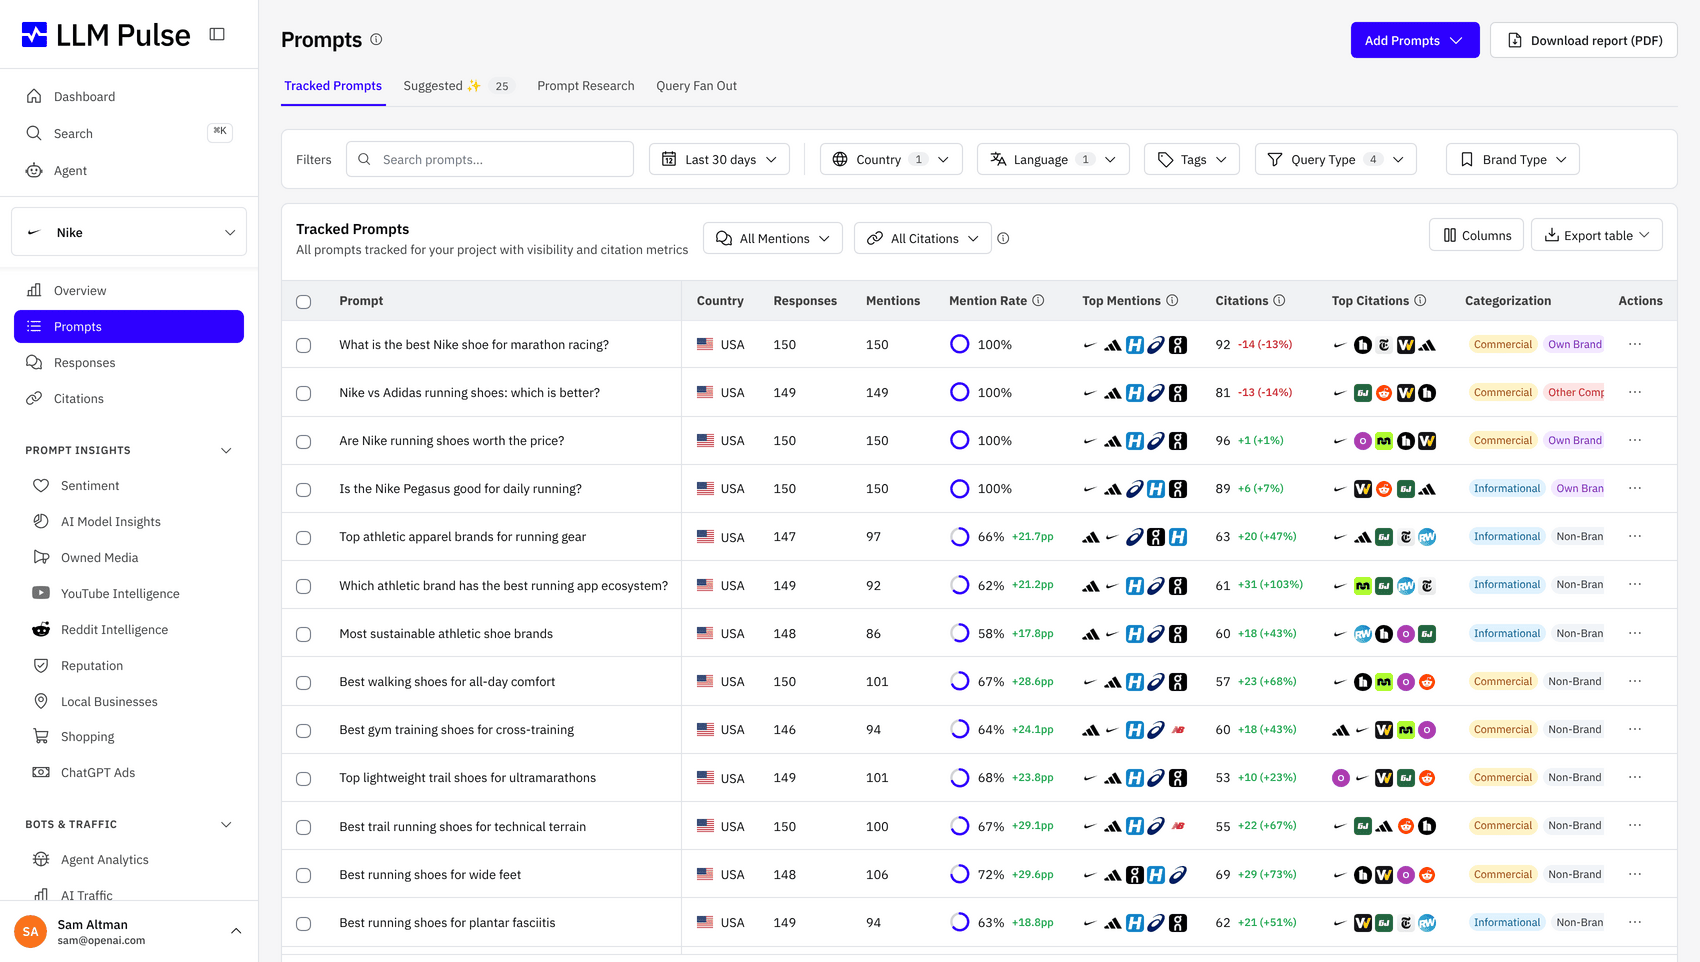Toggle the select-all checkbox in header
Image resolution: width=1700 pixels, height=962 pixels.
pos(304,301)
